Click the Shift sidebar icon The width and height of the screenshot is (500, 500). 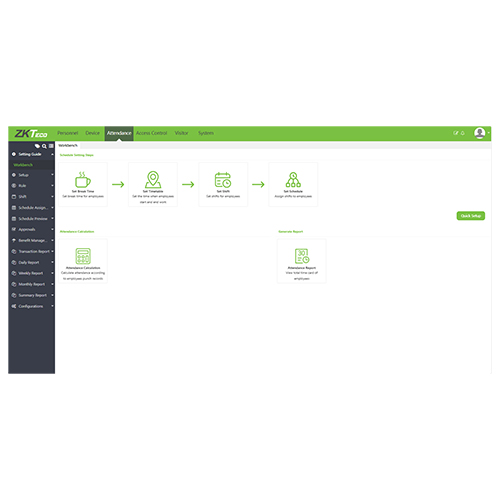point(14,197)
